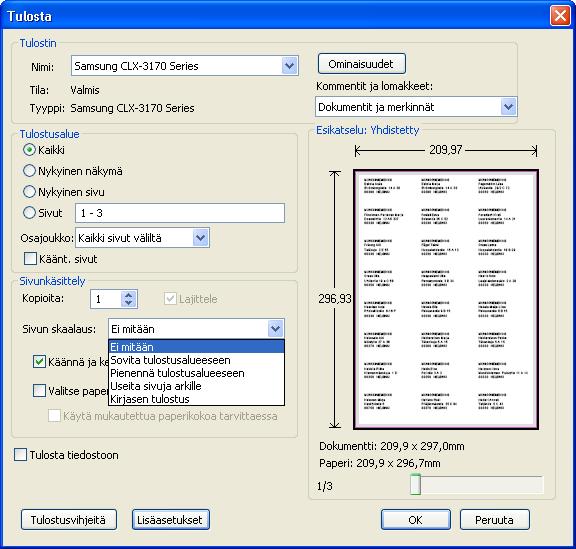576x549 pixels.
Task: Open the printer name dropdown arrow
Action: (x=289, y=66)
